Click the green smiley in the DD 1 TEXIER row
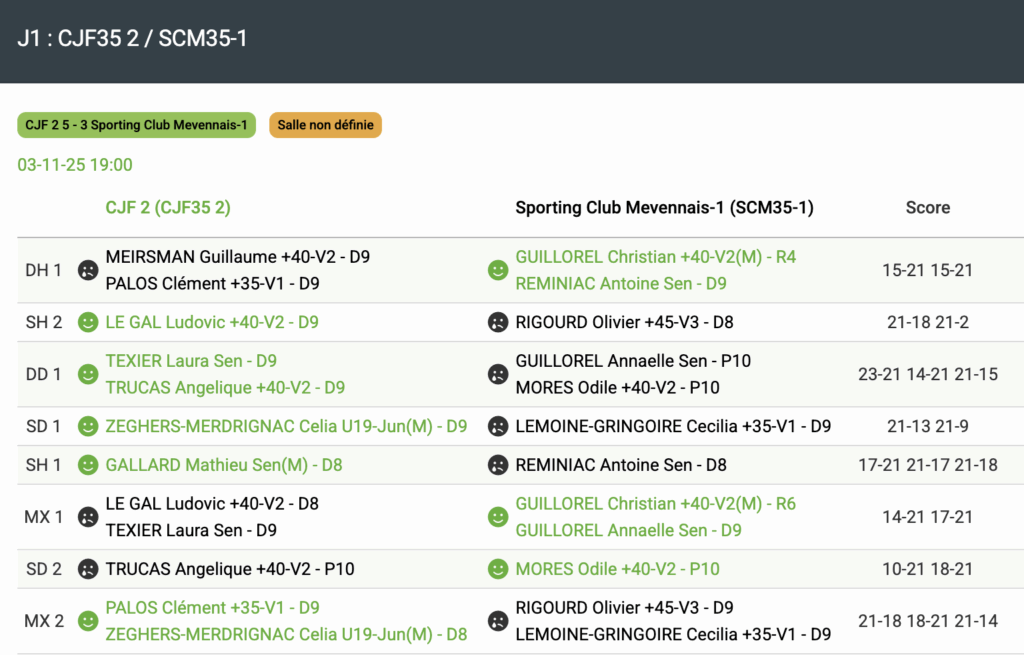Screen dimensions: 1024x655 tap(88, 374)
